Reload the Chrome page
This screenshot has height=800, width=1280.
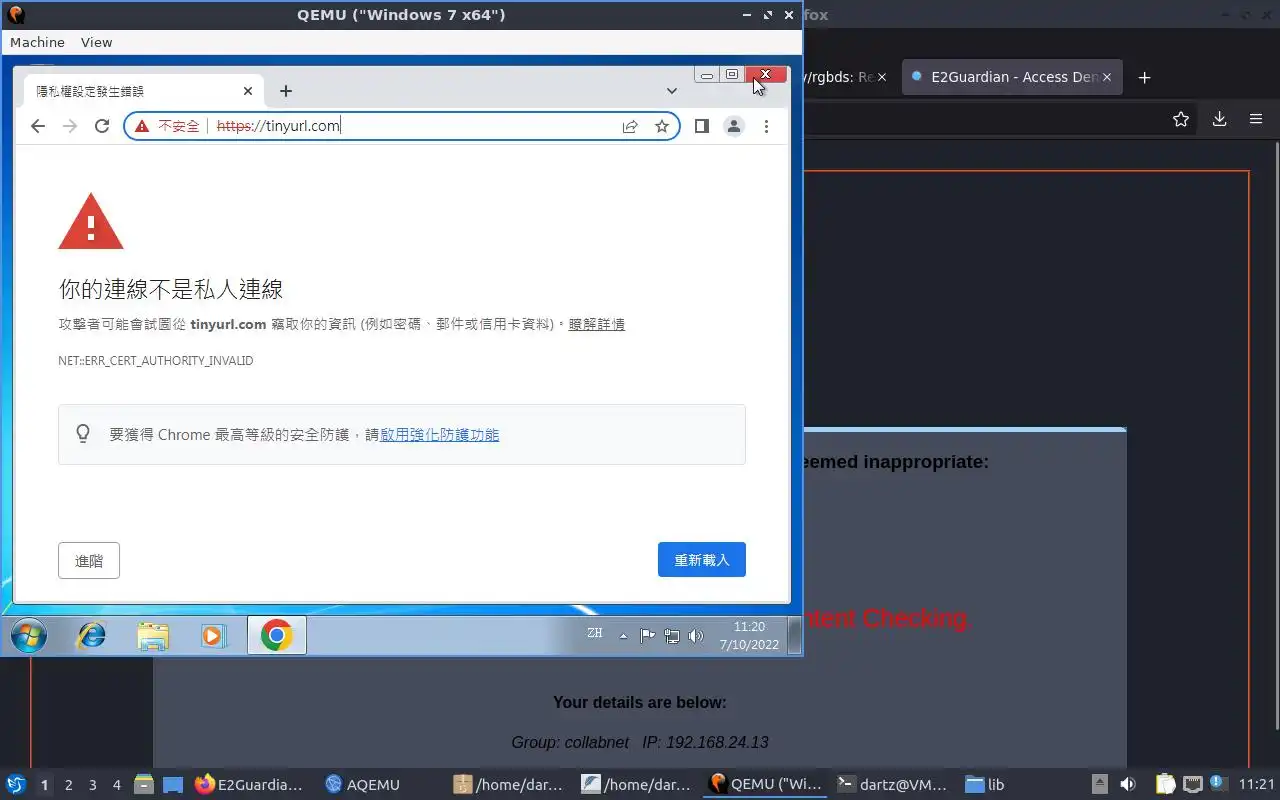coord(101,126)
